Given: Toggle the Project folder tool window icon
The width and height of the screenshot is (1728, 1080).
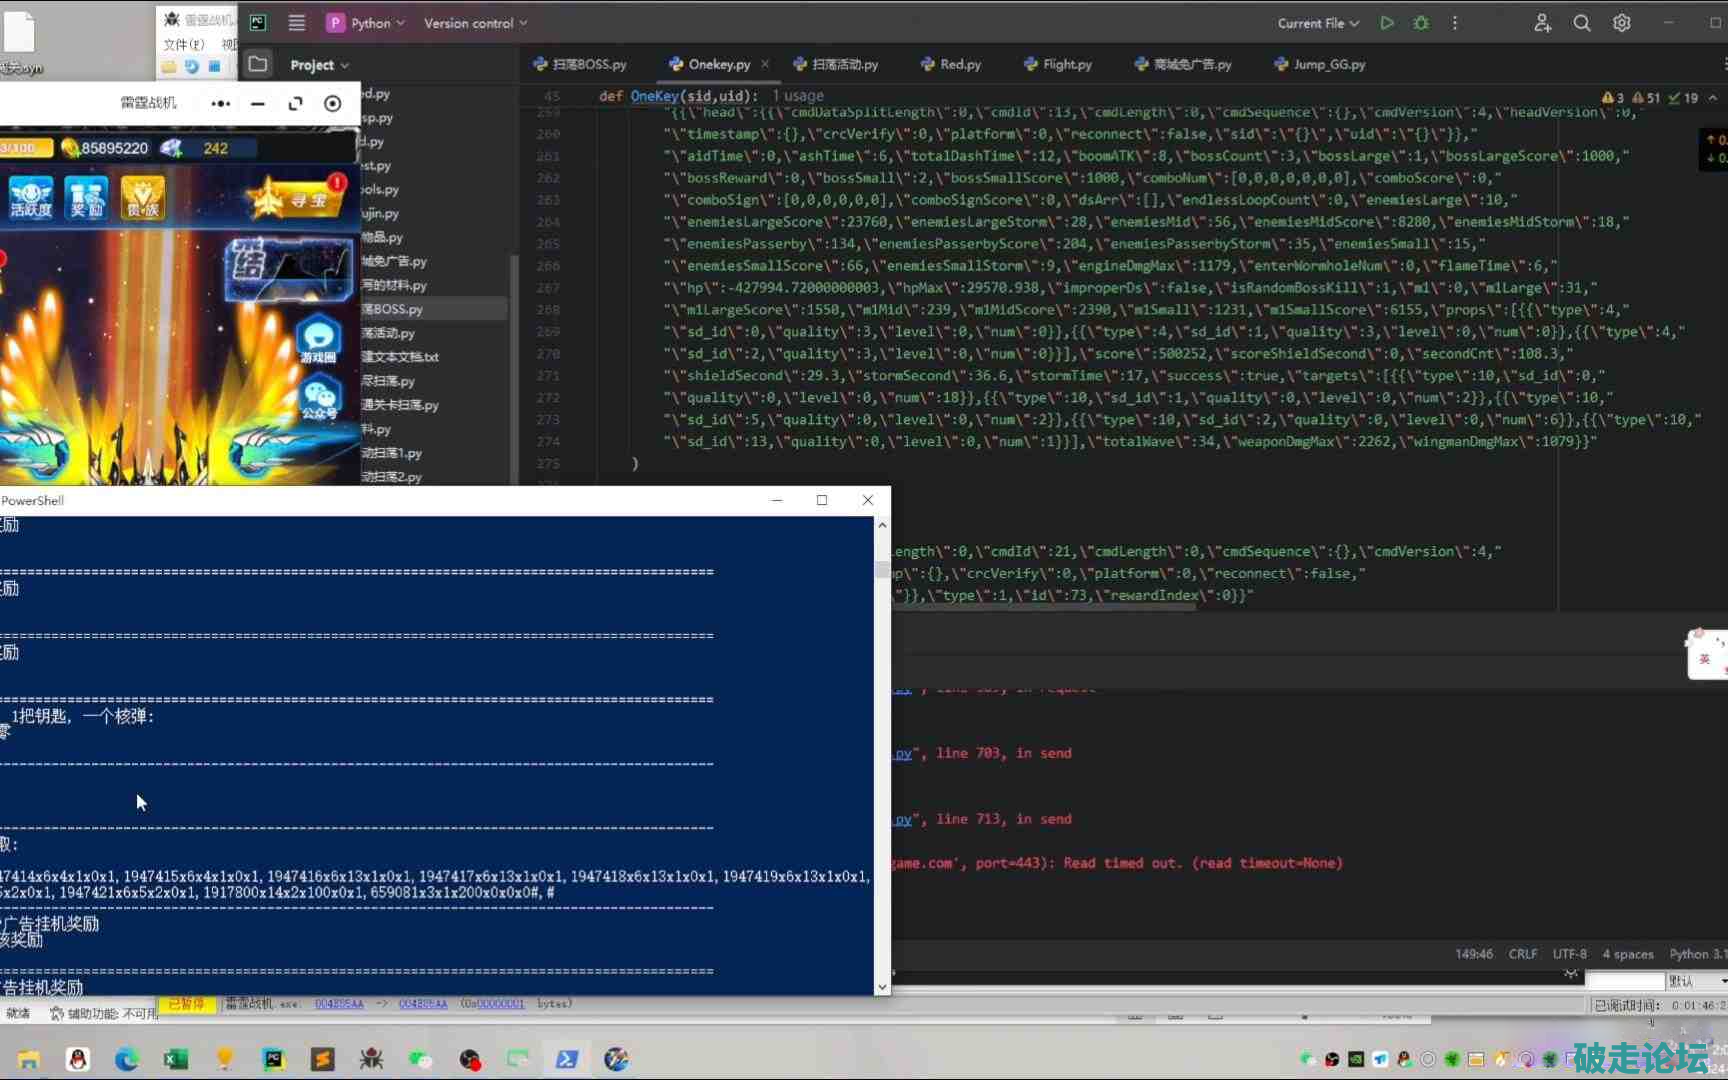Looking at the screenshot, I should point(258,64).
